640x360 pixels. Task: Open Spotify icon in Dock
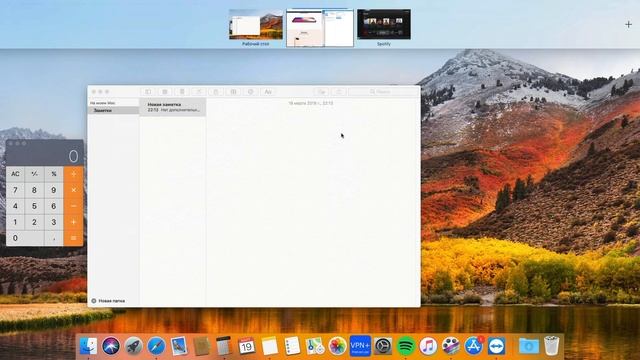pyautogui.click(x=405, y=346)
